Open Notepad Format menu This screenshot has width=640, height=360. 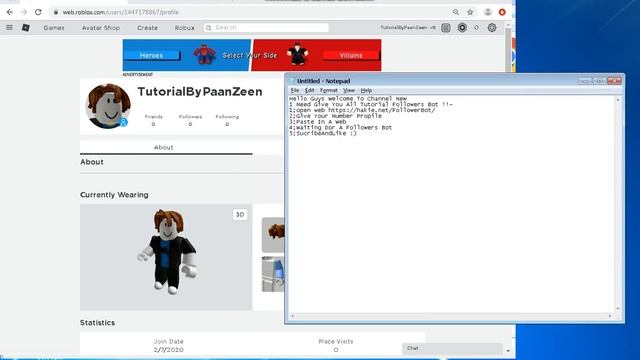coord(329,90)
